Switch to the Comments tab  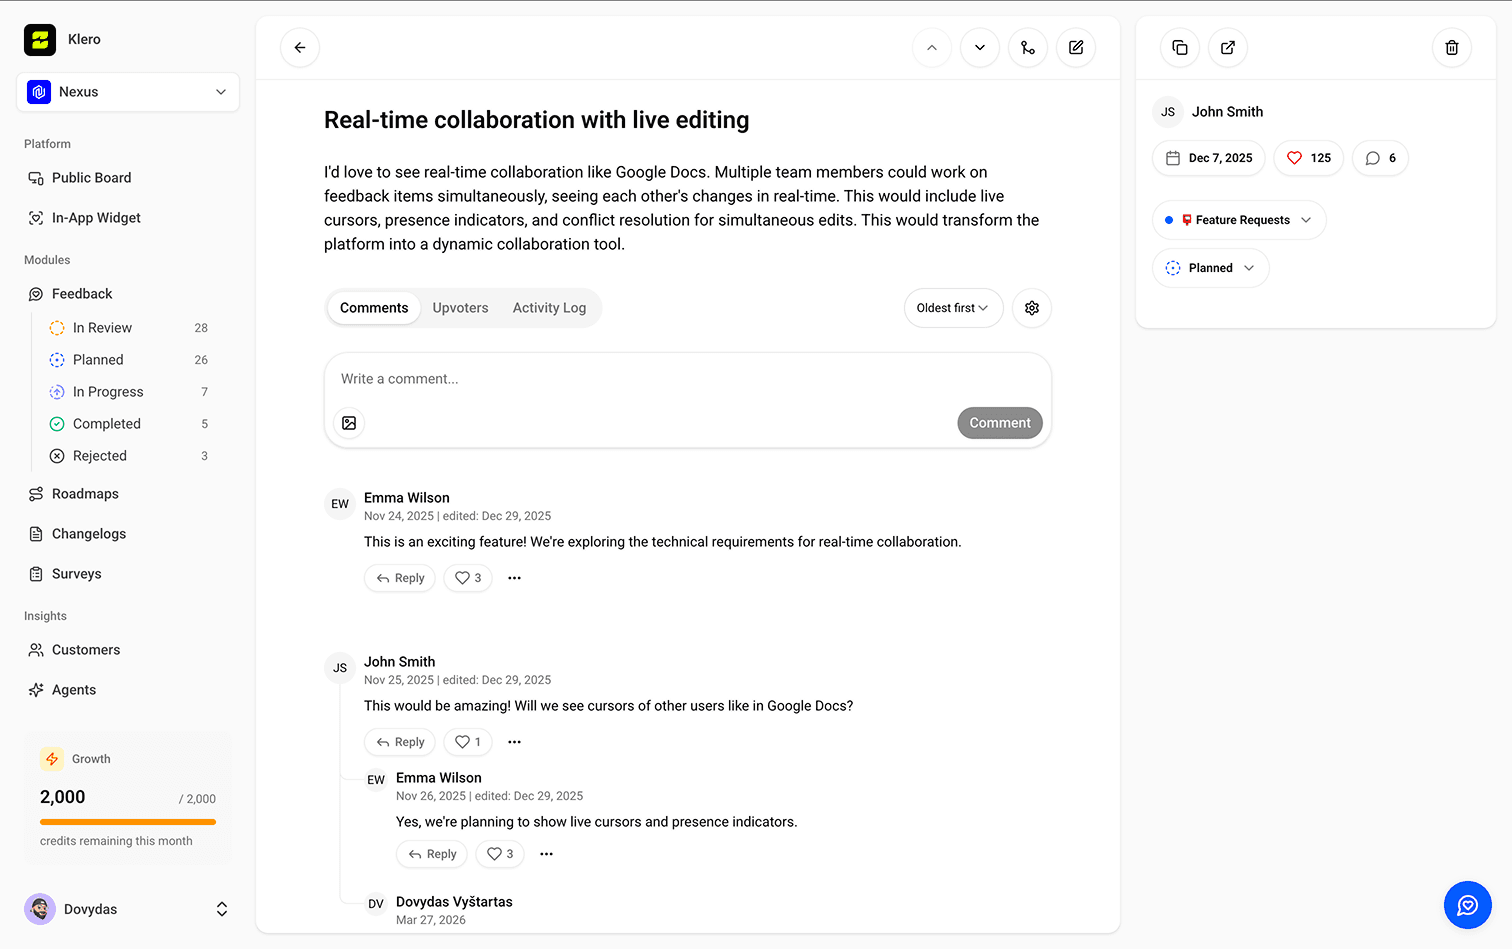(x=374, y=308)
